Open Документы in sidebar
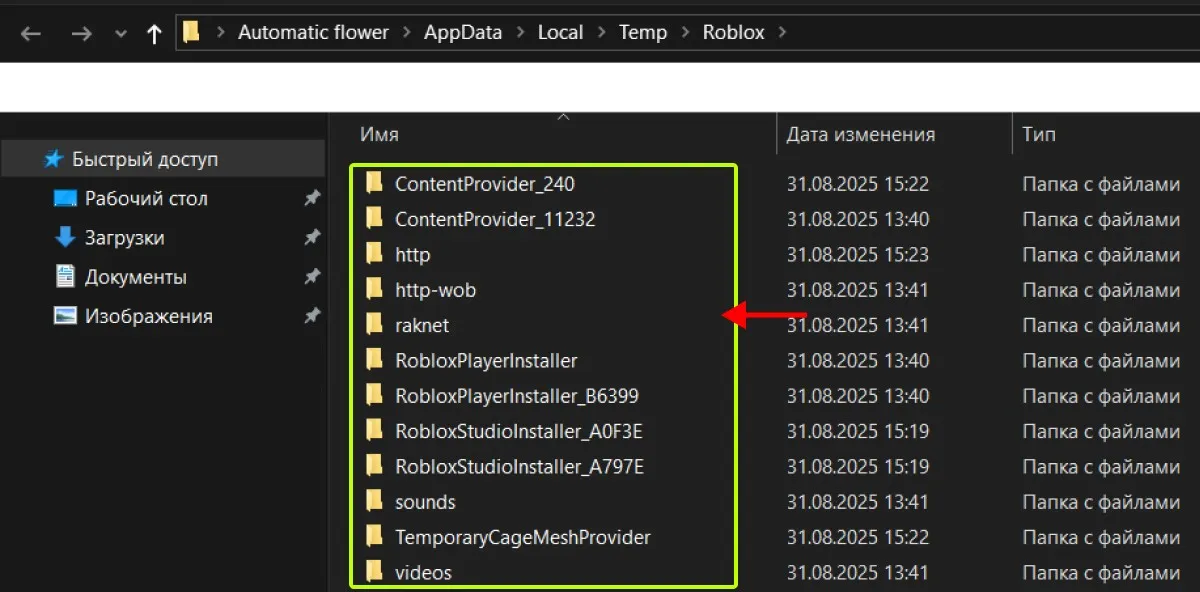This screenshot has height=592, width=1200. coord(136,277)
